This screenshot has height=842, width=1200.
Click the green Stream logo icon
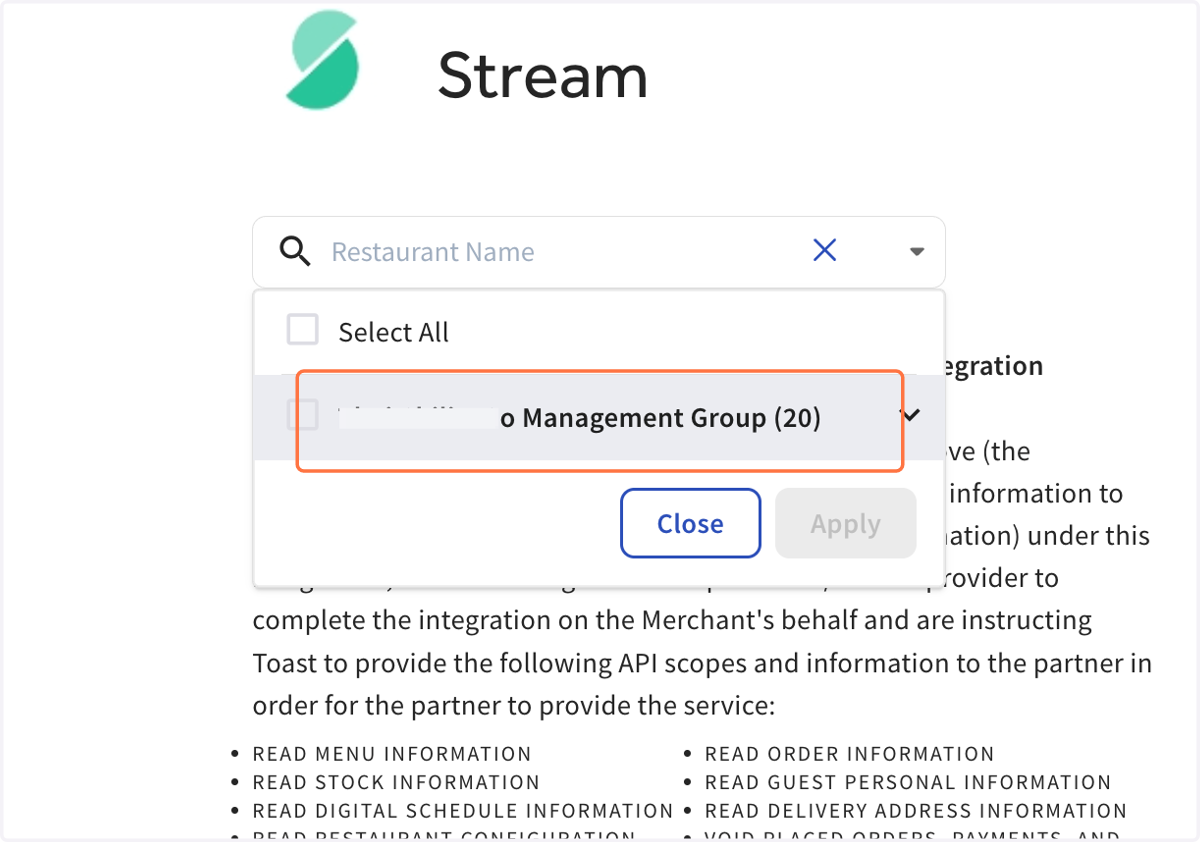coord(322,60)
